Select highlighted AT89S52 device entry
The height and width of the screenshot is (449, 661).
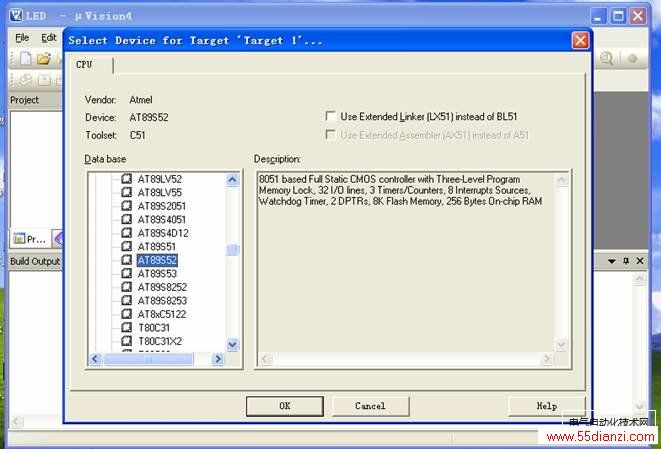pyautogui.click(x=157, y=260)
